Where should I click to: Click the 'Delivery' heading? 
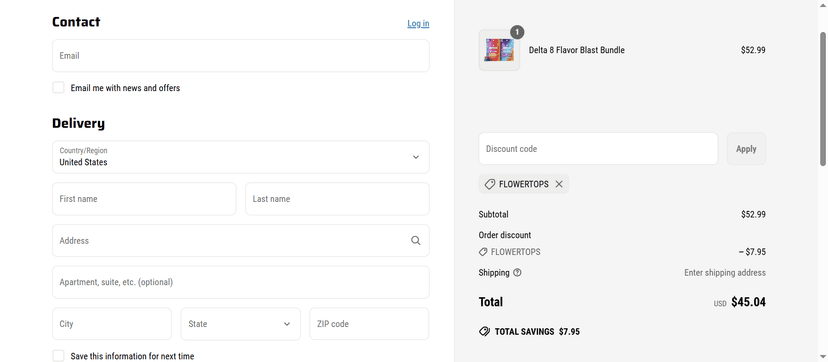coord(78,123)
